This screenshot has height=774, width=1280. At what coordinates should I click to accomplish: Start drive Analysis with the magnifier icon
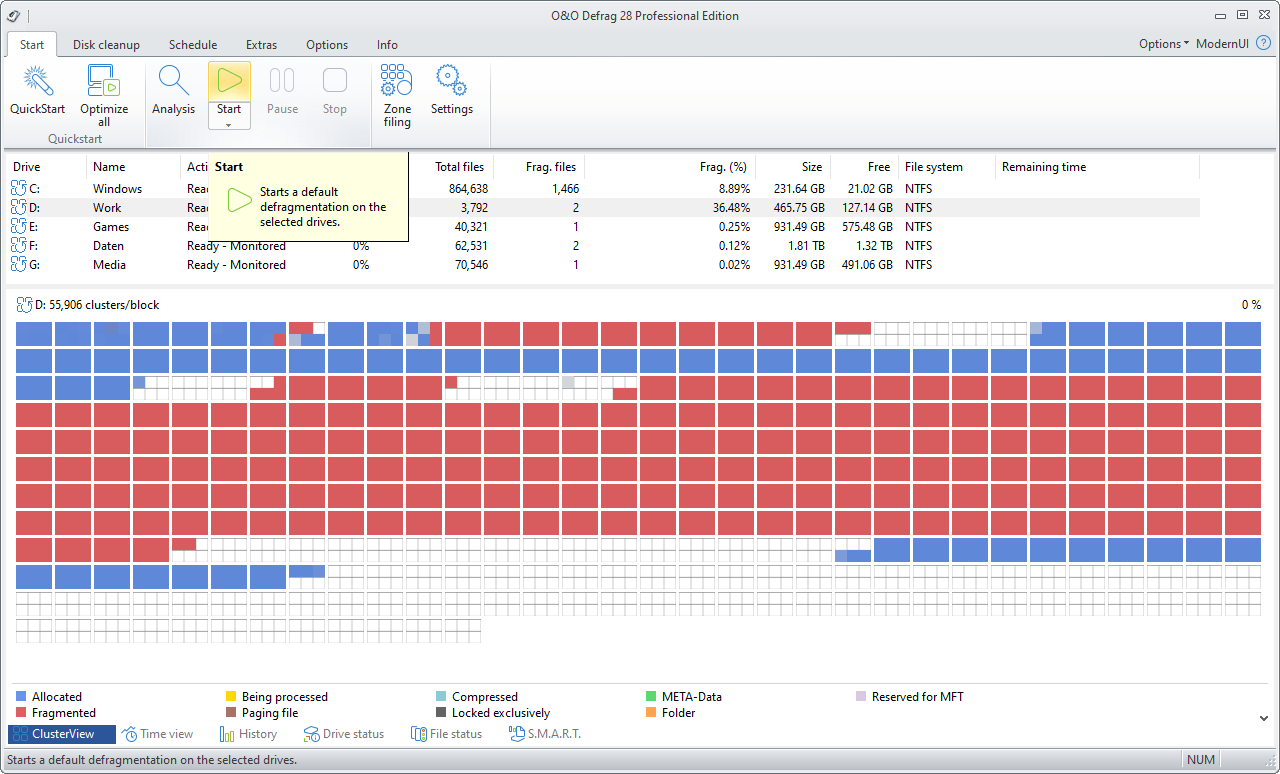[x=173, y=81]
